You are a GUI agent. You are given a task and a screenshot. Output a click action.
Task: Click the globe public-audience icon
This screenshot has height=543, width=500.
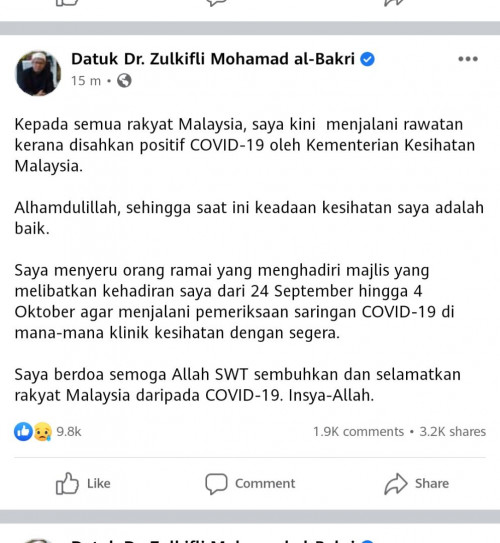click(x=124, y=81)
